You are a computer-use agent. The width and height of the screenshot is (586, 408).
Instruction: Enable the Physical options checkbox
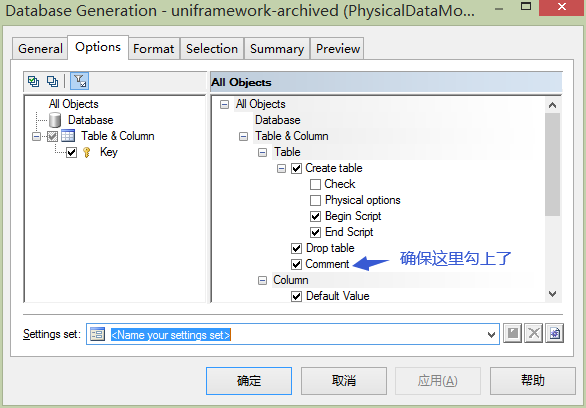tap(315, 201)
